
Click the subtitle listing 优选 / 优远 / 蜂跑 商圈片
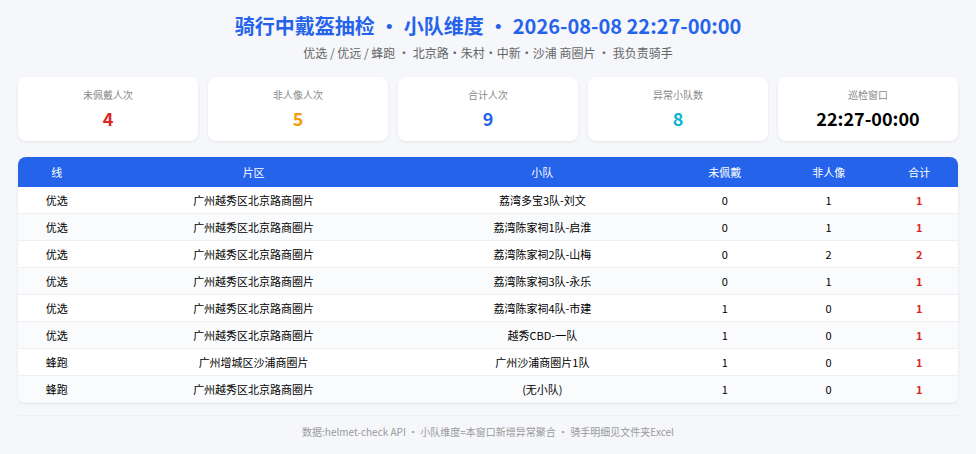click(488, 54)
